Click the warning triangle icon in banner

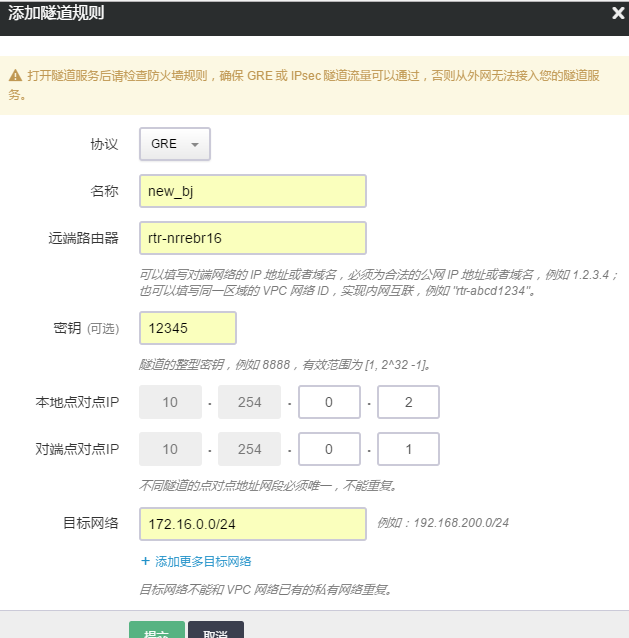pos(16,76)
